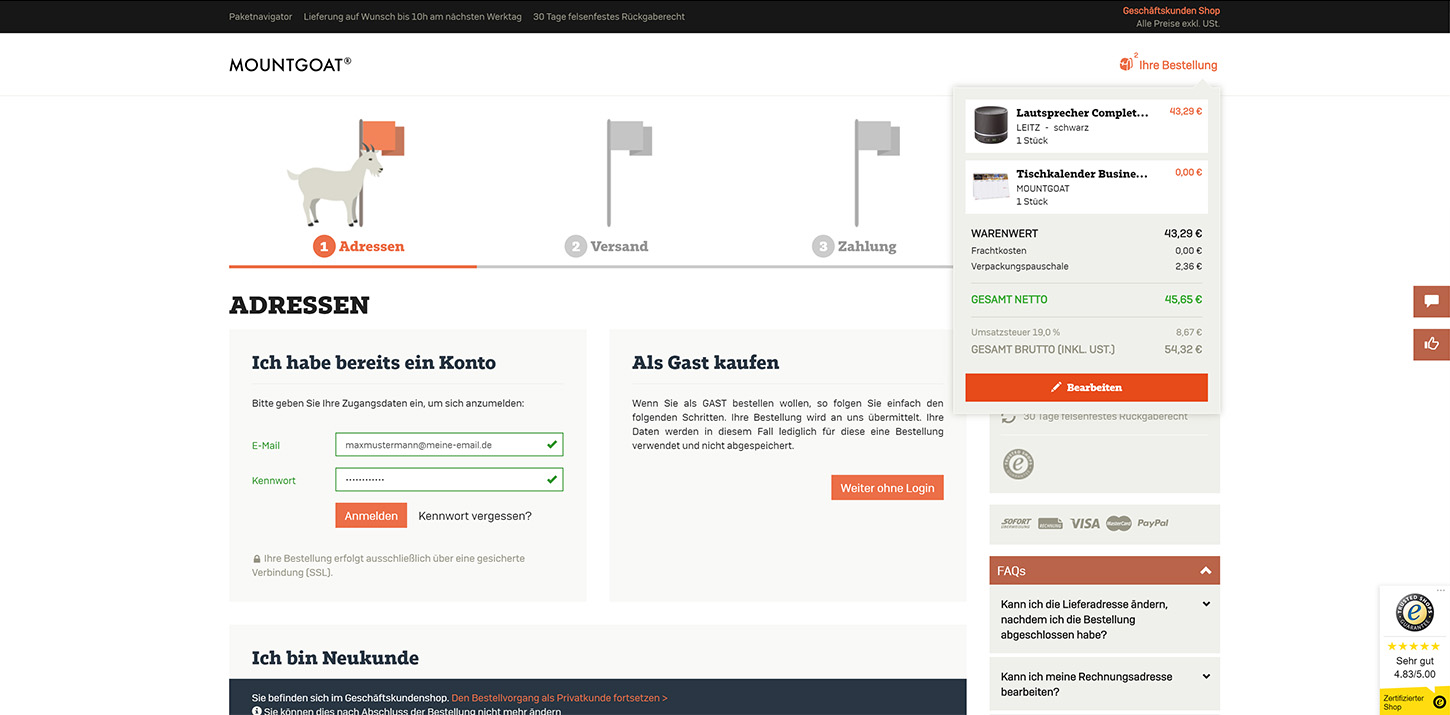Open the chat bubble side icon
This screenshot has width=1450, height=715.
point(1431,301)
